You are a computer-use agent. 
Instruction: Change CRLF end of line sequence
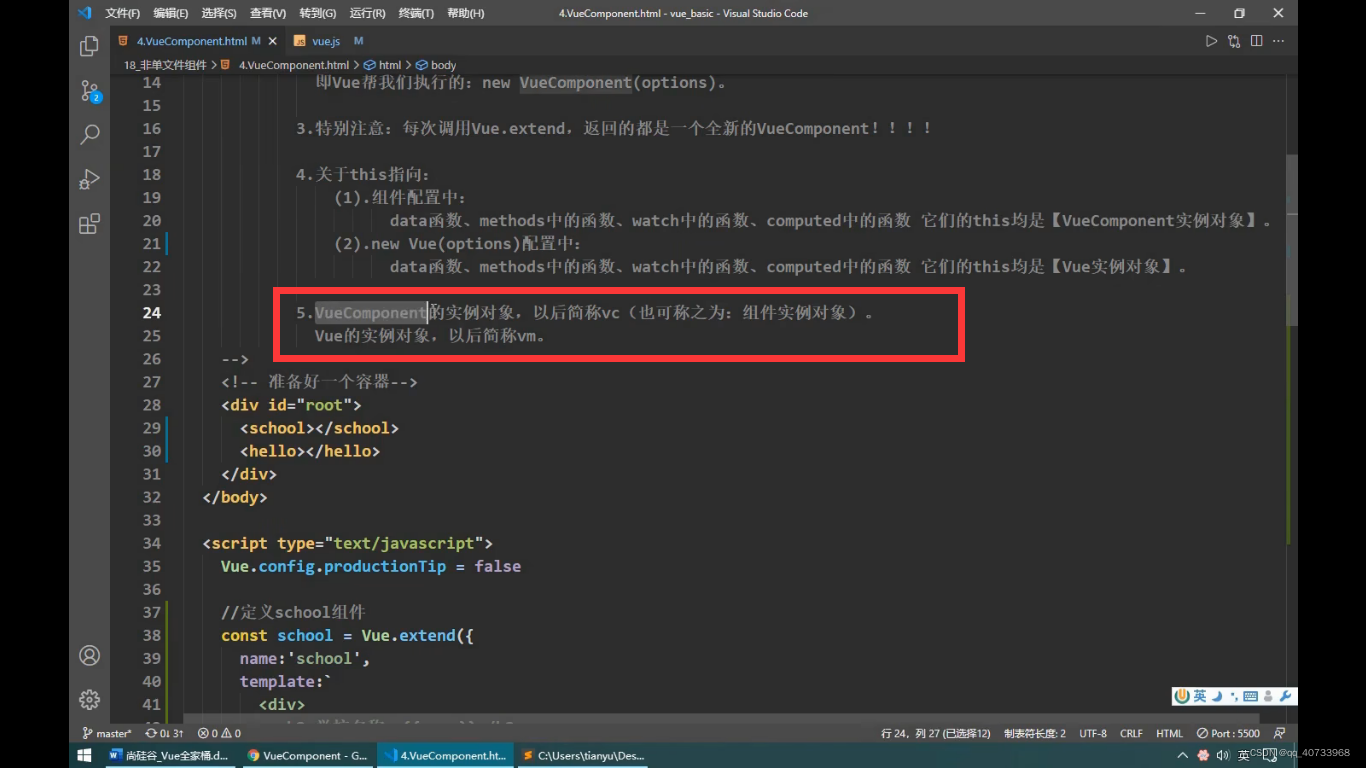pos(1131,733)
